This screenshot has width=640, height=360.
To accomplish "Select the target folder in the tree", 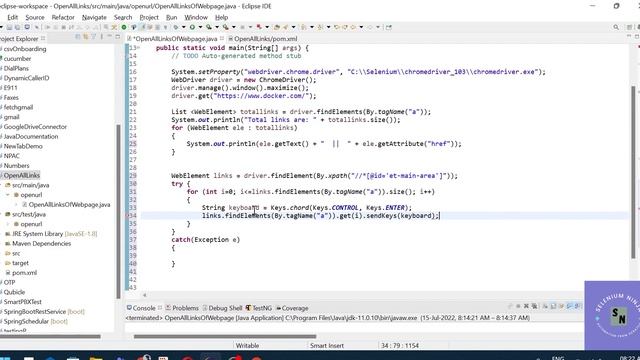I will click(17, 263).
